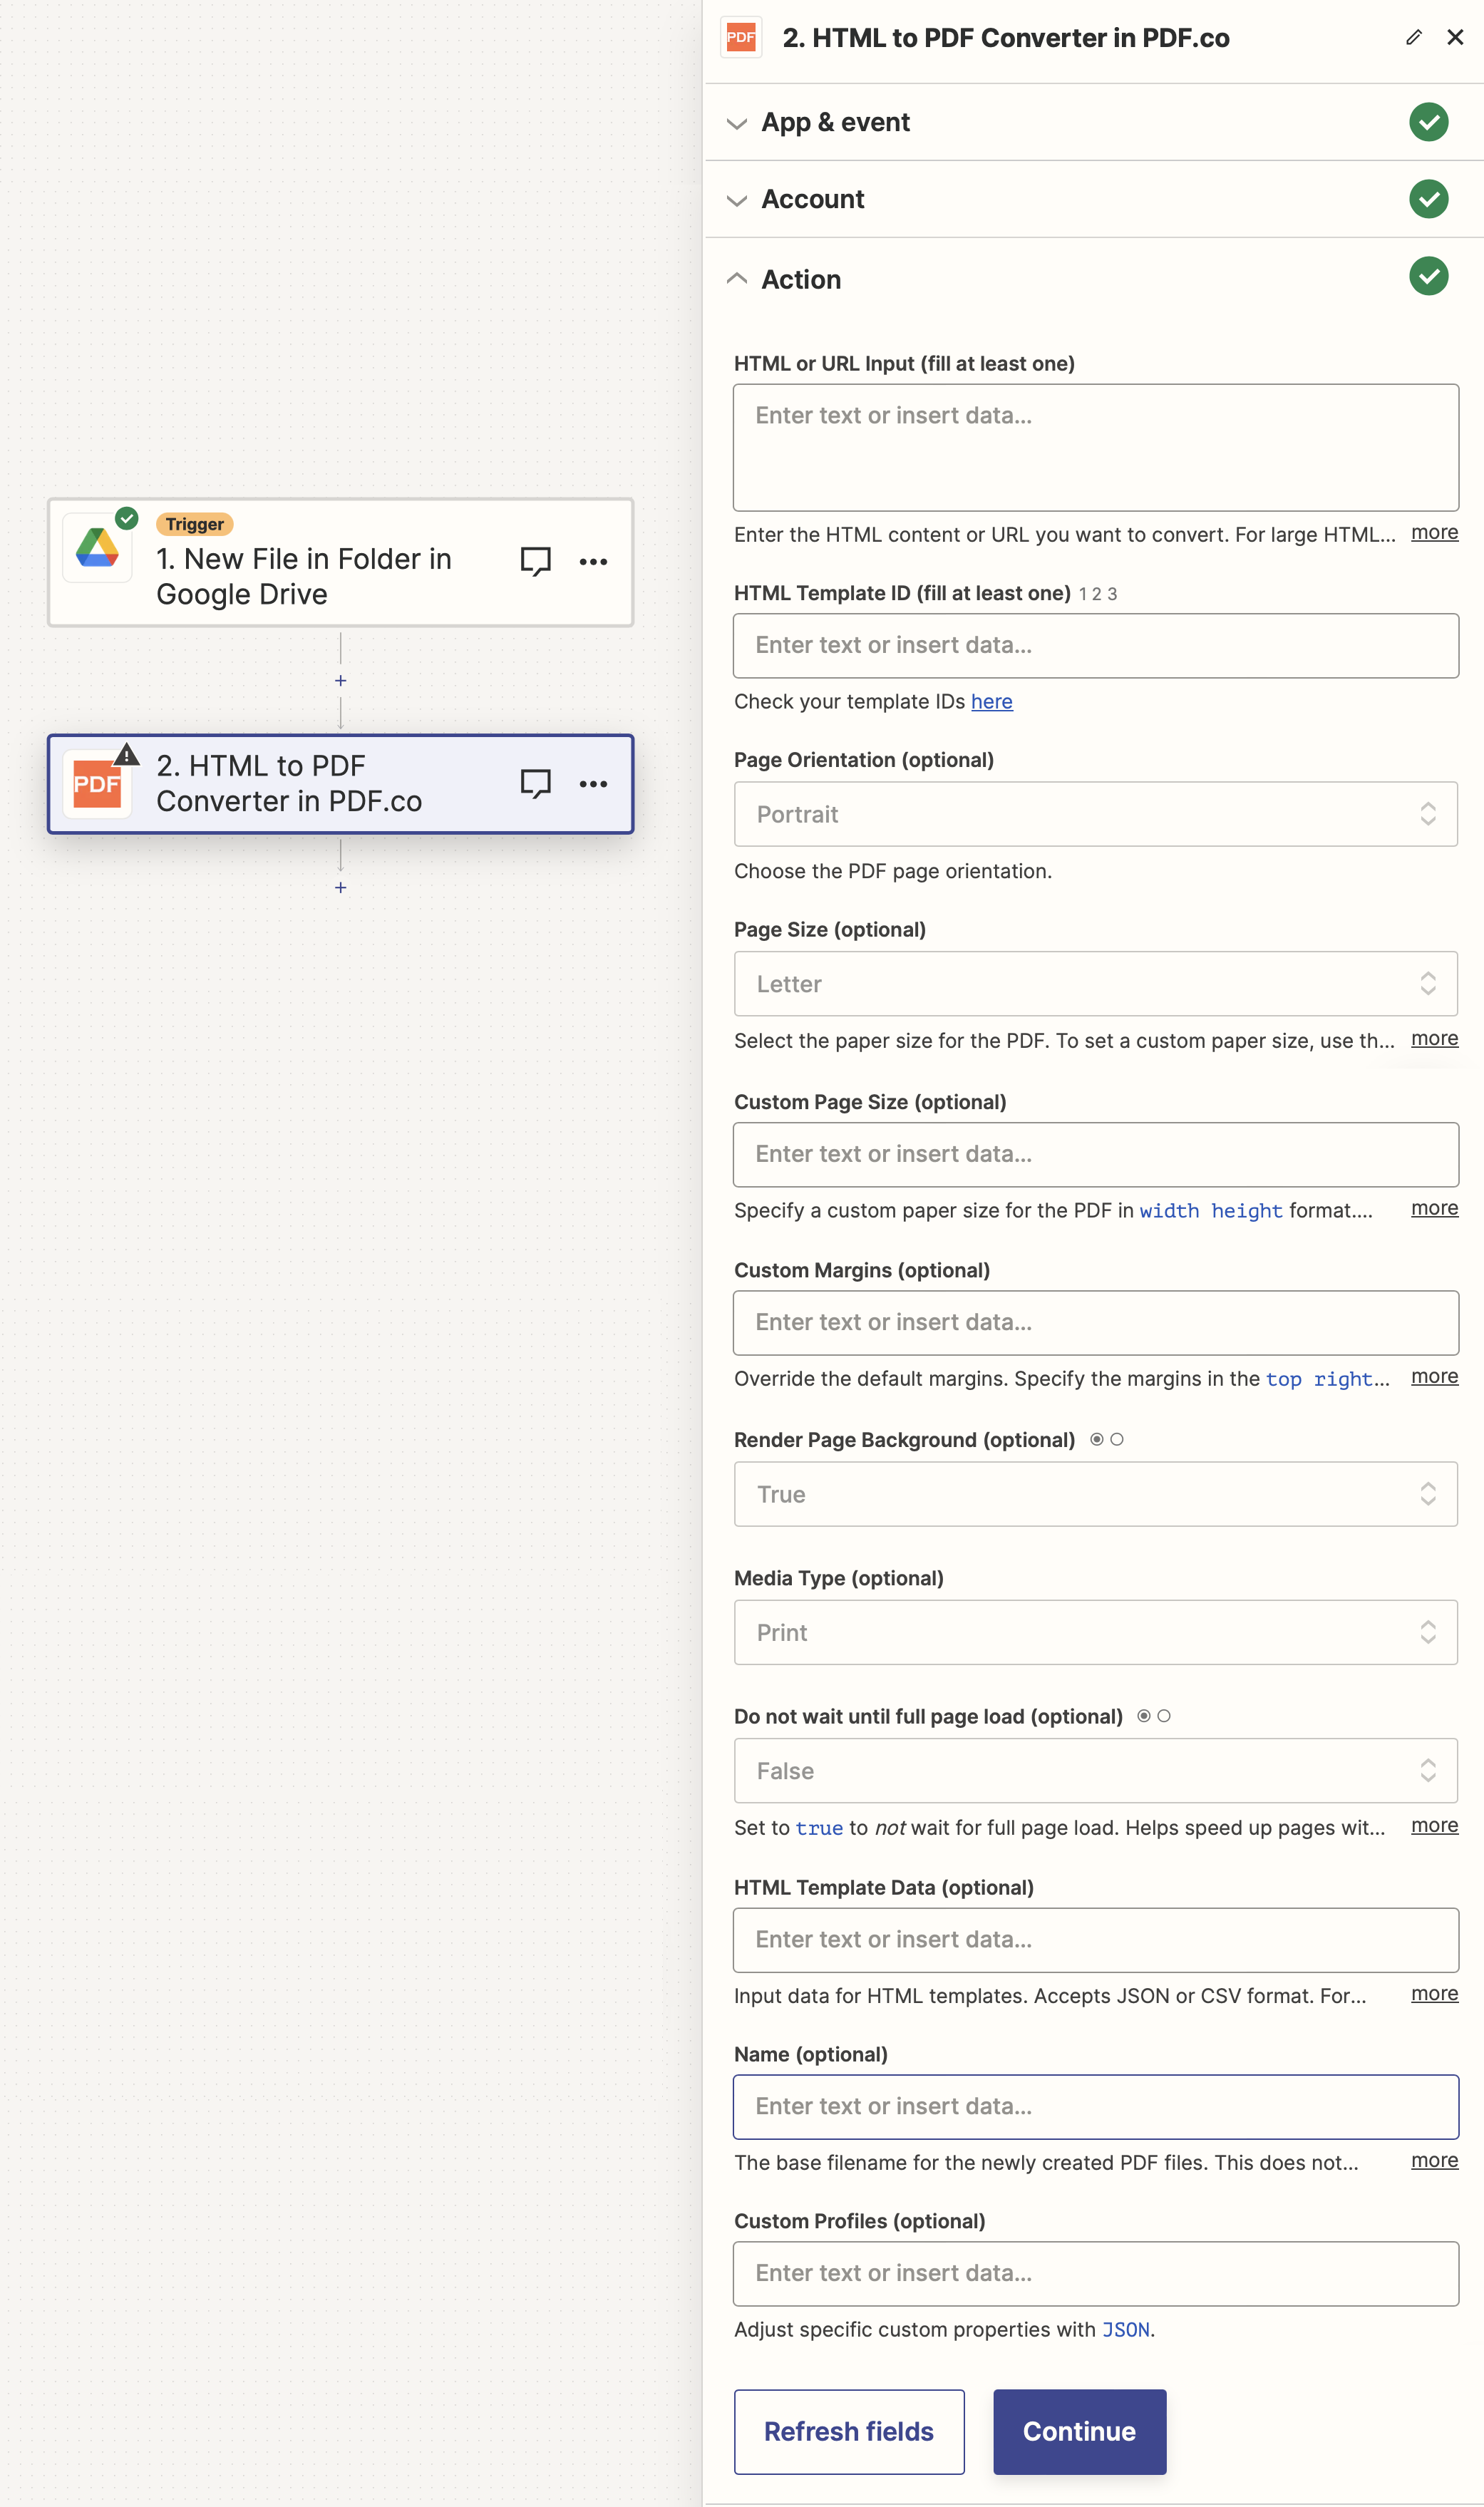This screenshot has width=1484, height=2507.
Task: Open the template IDs 'here' link
Action: click(992, 701)
